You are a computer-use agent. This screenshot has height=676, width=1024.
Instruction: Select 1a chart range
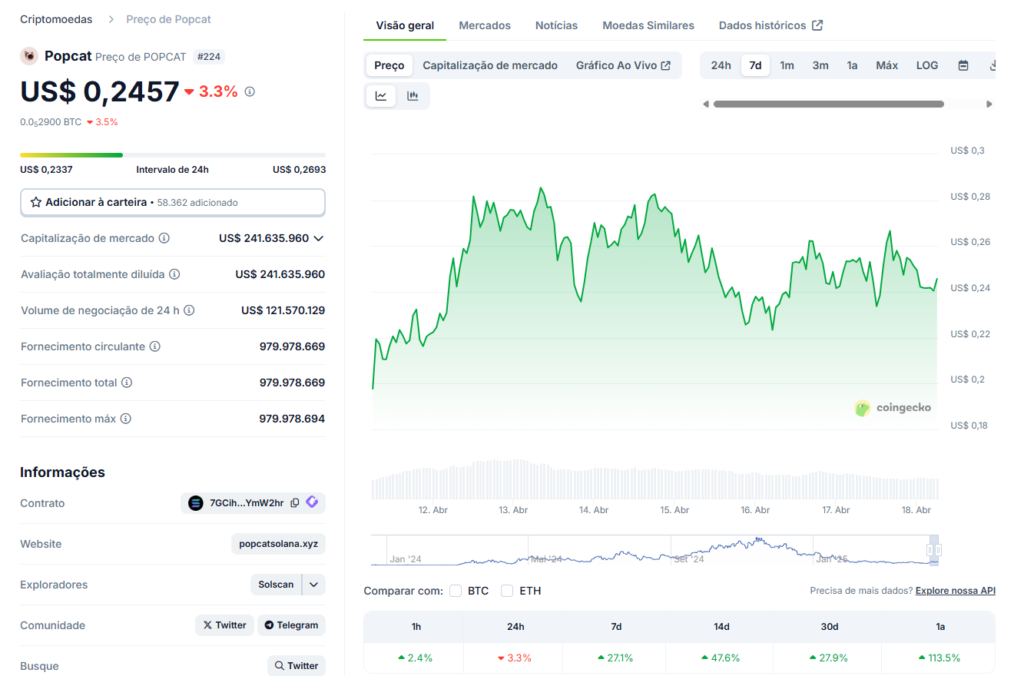(x=852, y=65)
